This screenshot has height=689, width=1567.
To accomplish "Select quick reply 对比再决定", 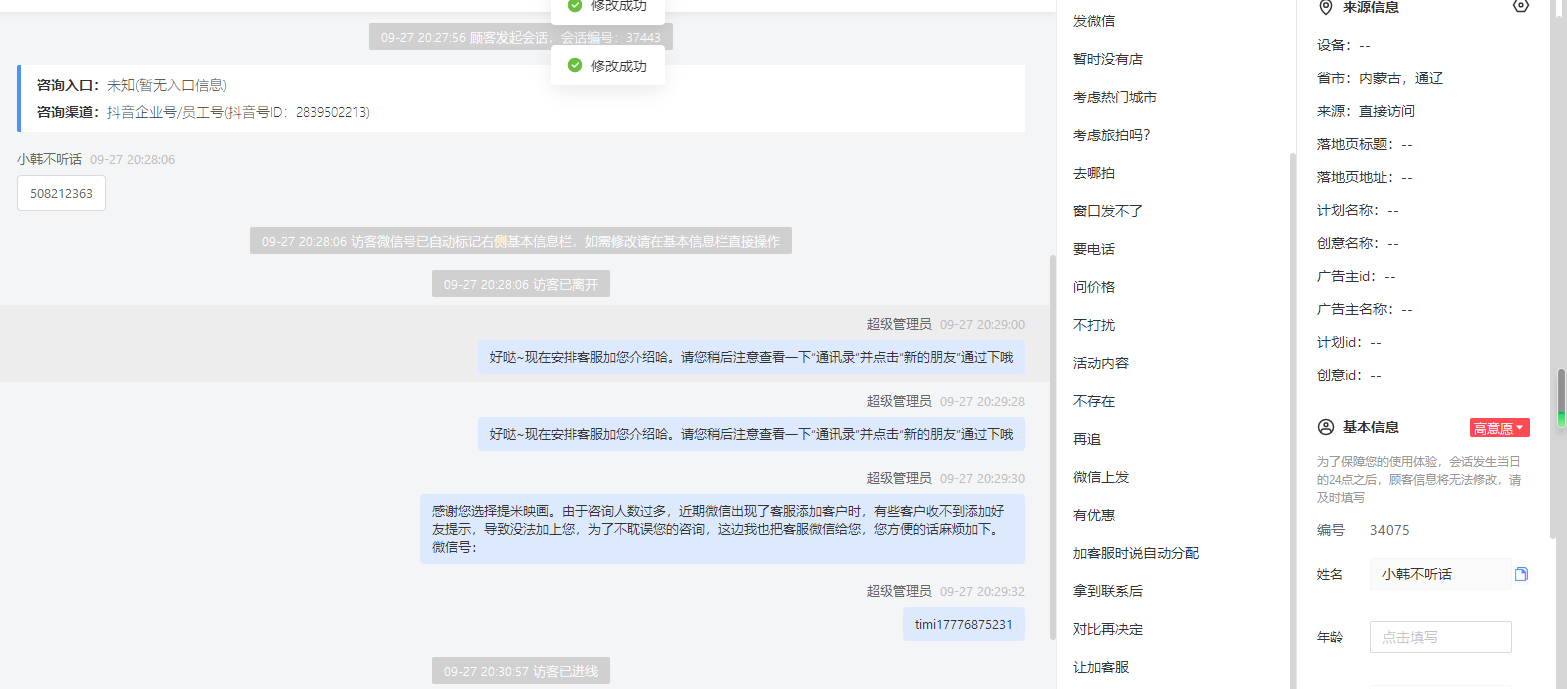I will coord(1108,629).
